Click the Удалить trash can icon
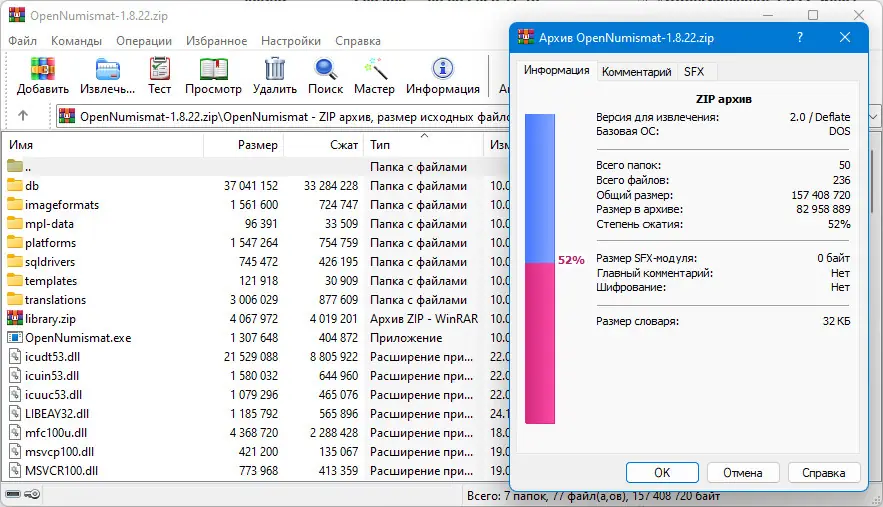Image resolution: width=883 pixels, height=507 pixels. point(274,69)
